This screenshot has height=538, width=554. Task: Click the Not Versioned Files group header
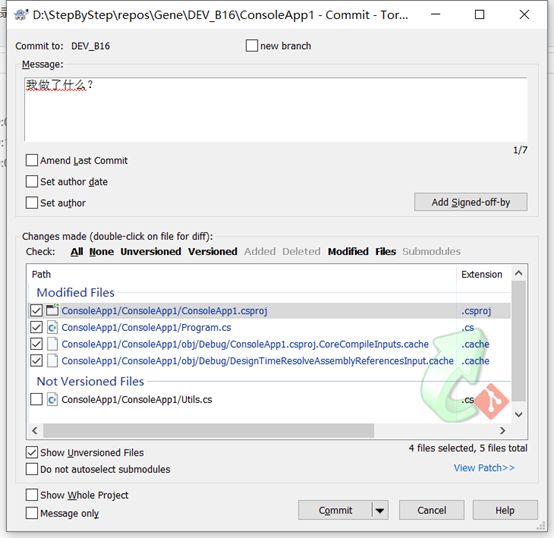(x=90, y=381)
